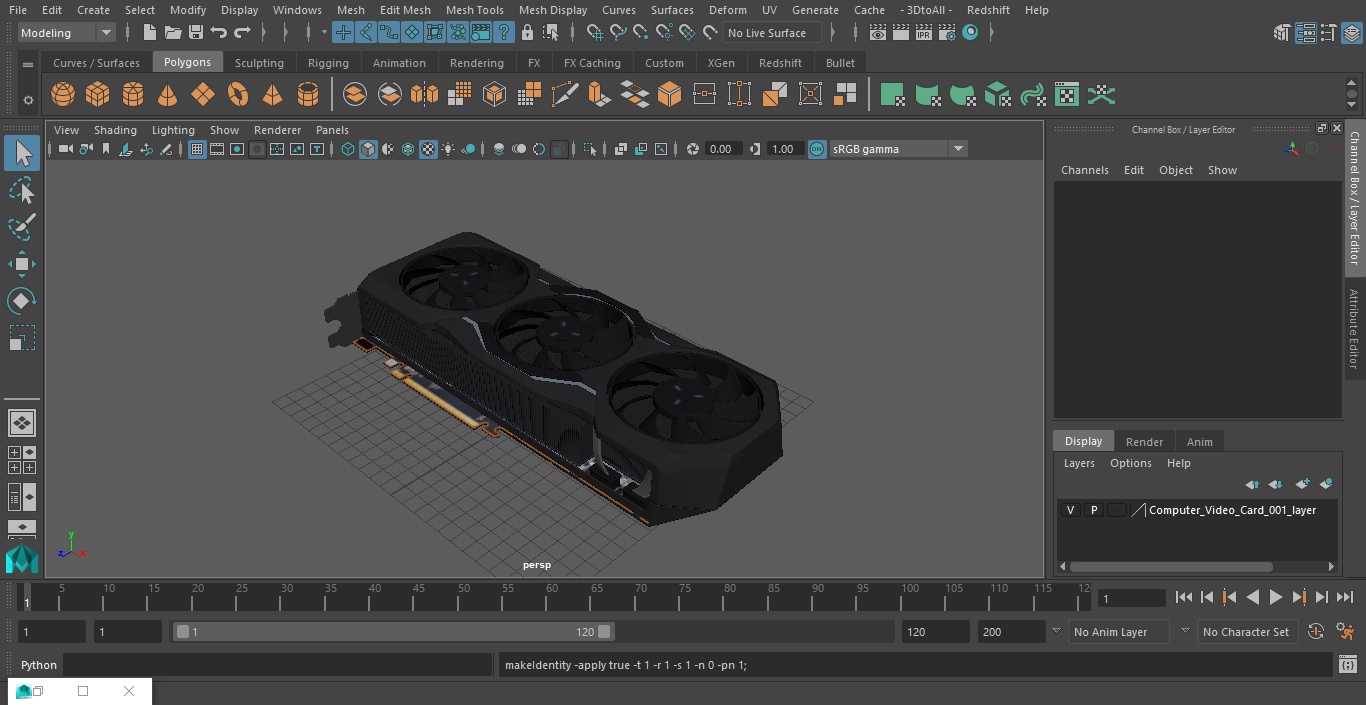Click the layer editor horizontal scrollbar
Image resolution: width=1366 pixels, height=705 pixels.
[x=1171, y=566]
